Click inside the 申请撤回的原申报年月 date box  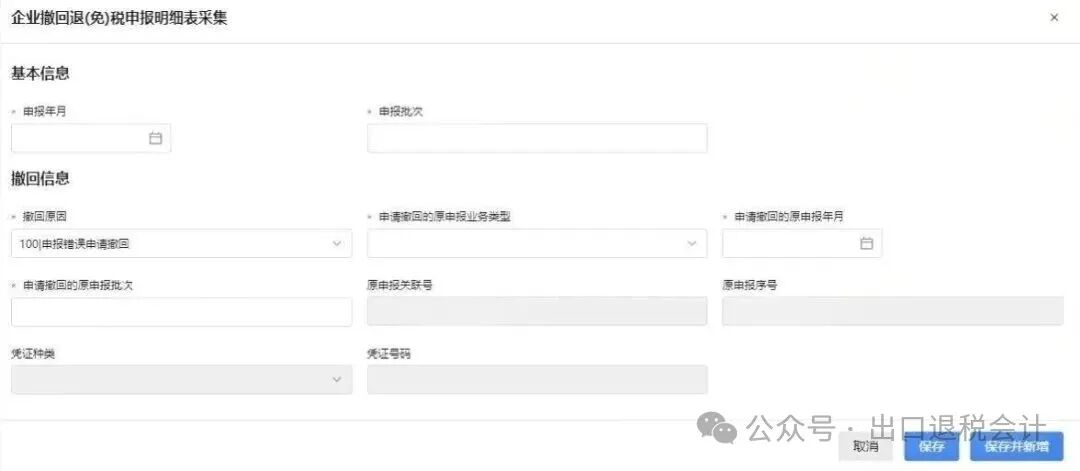tap(790, 243)
